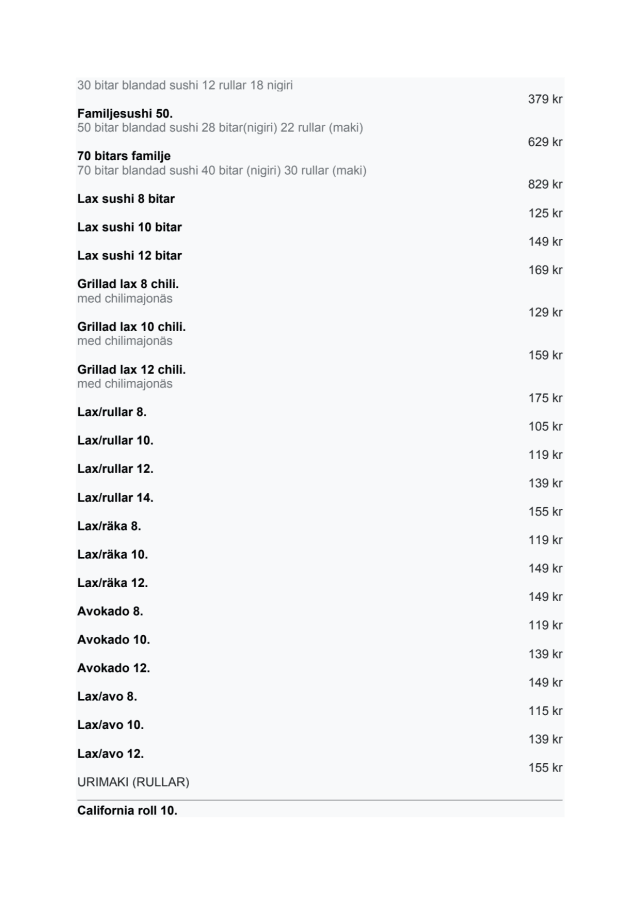Screen dimensions: 640x905
Task: Click the Avokado 12 item
Action: pos(113,668)
